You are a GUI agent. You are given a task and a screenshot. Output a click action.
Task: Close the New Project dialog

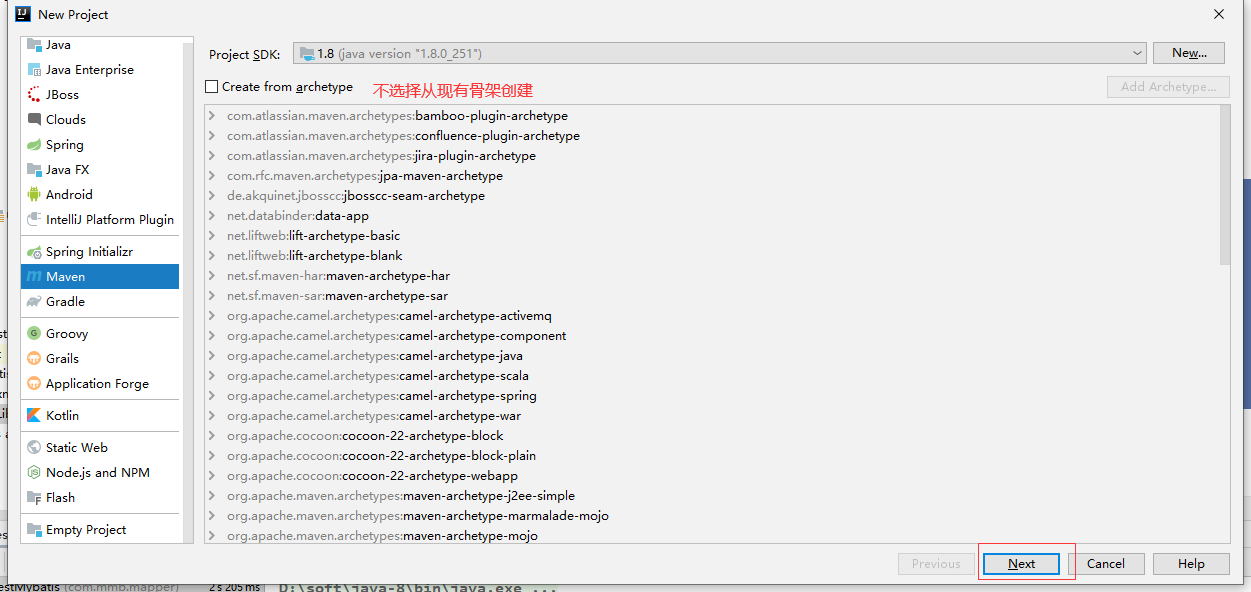pos(1219,14)
